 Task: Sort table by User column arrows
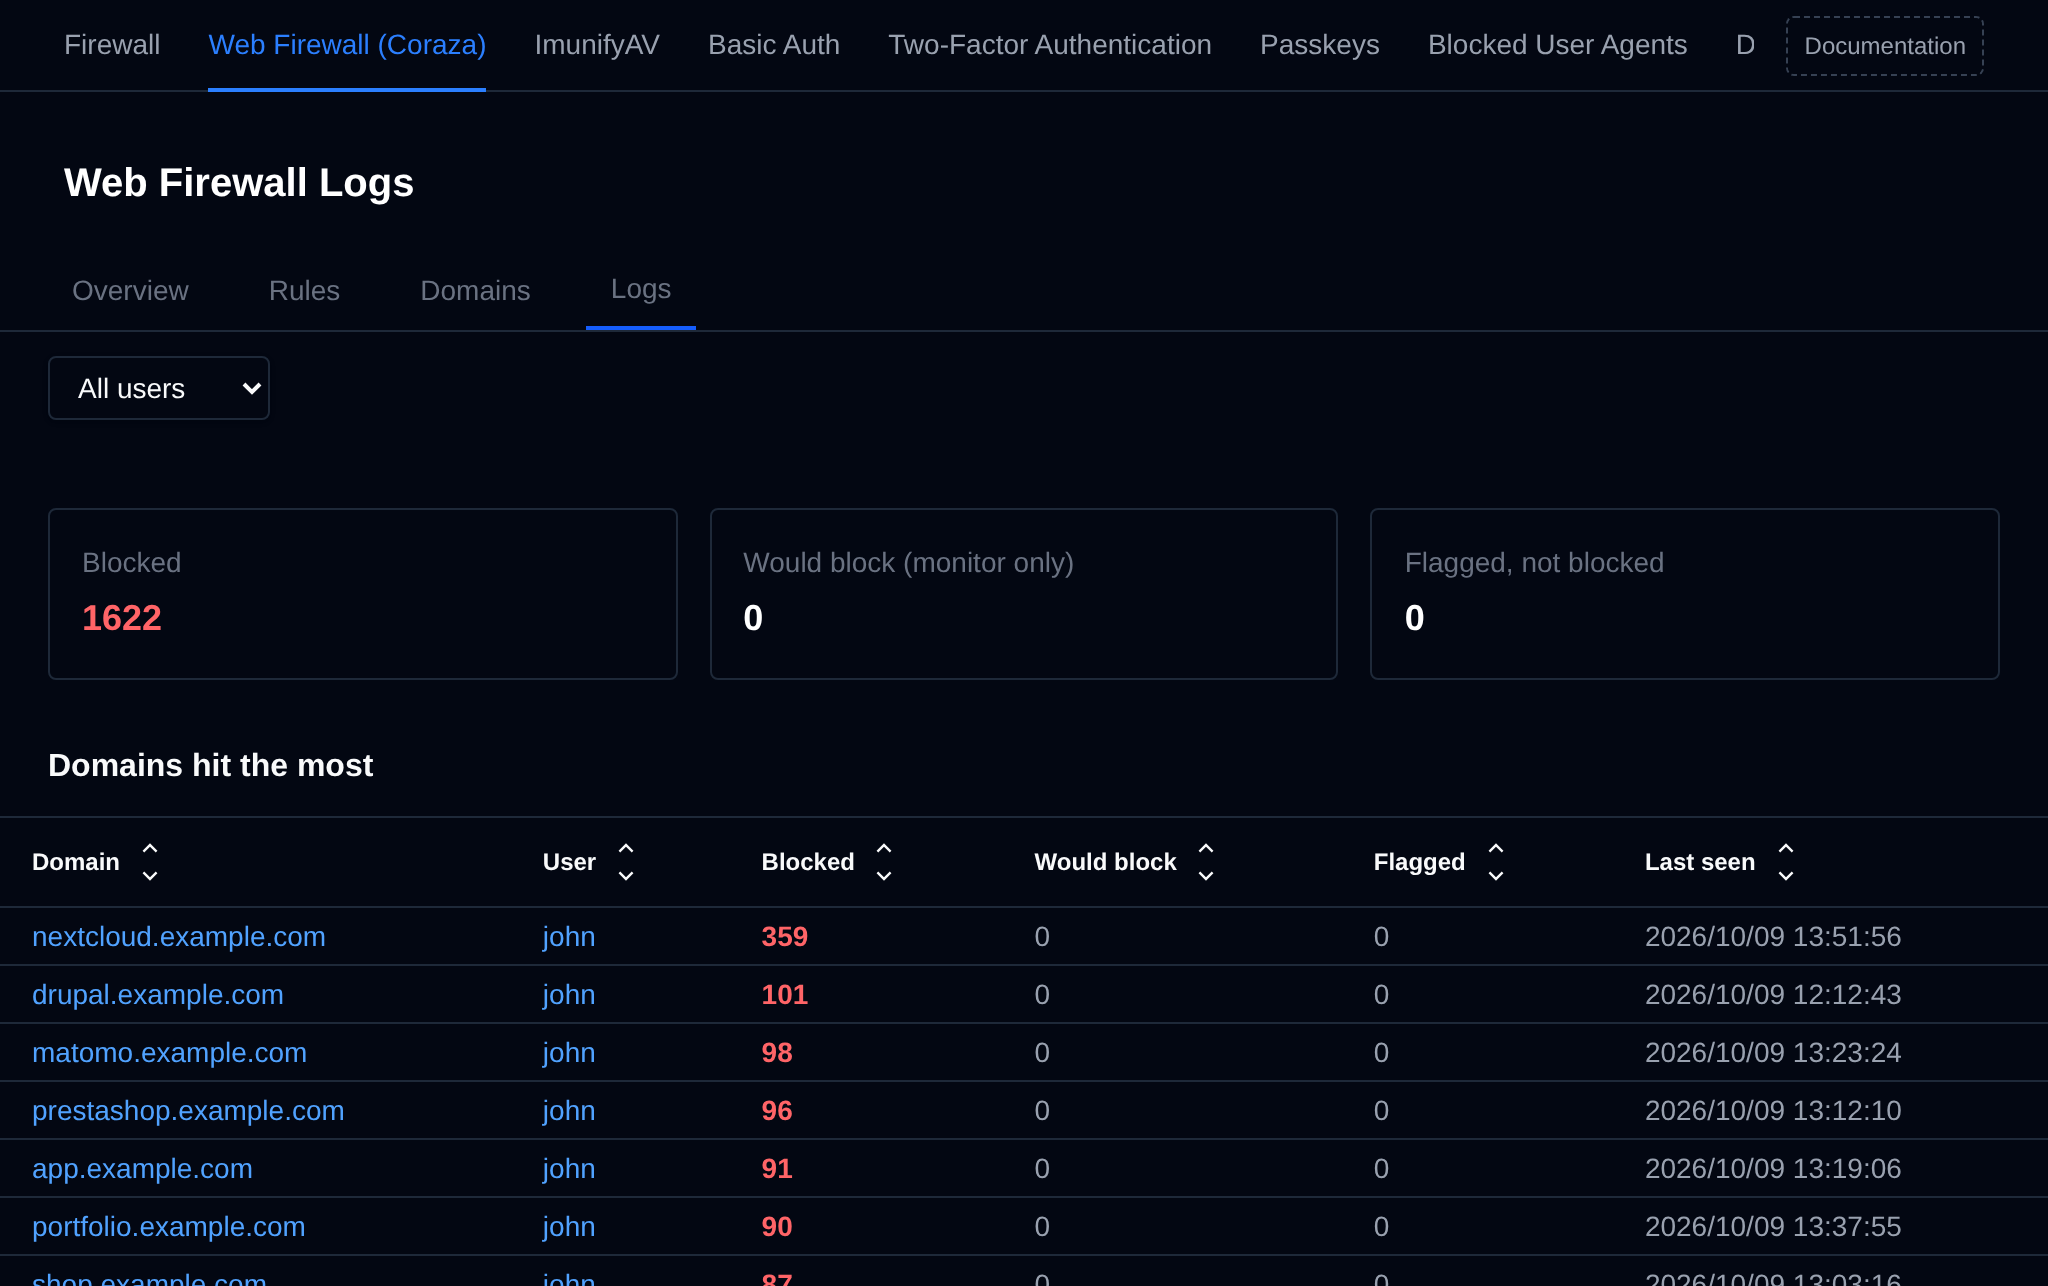tap(626, 862)
